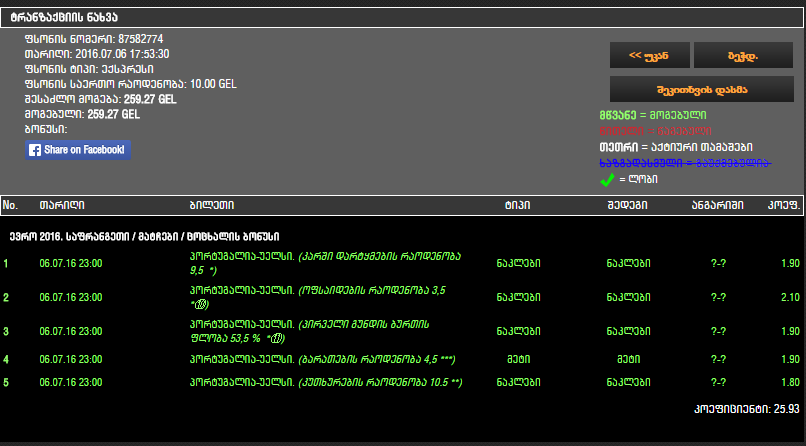
Task: Click the 'ოფსაიდების რაოდენობა 3,5' ticket row
Action: pyautogui.click(x=318, y=298)
